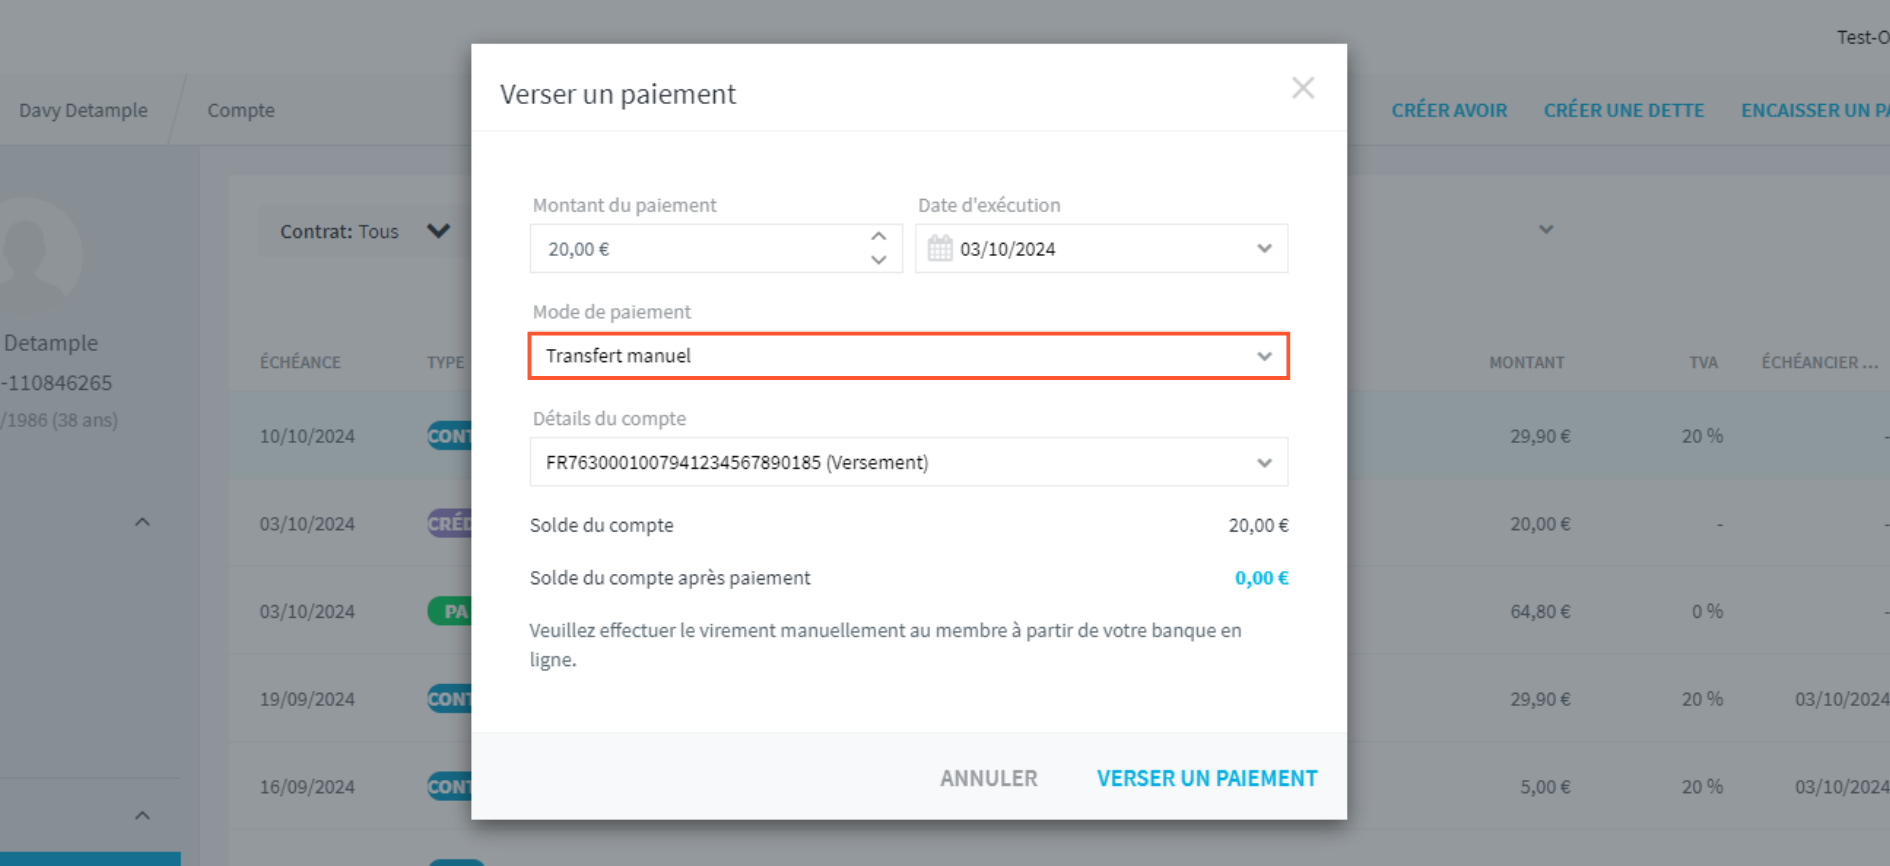Expand the Contrat: Tous filter chevron
1890x866 pixels.
click(438, 231)
